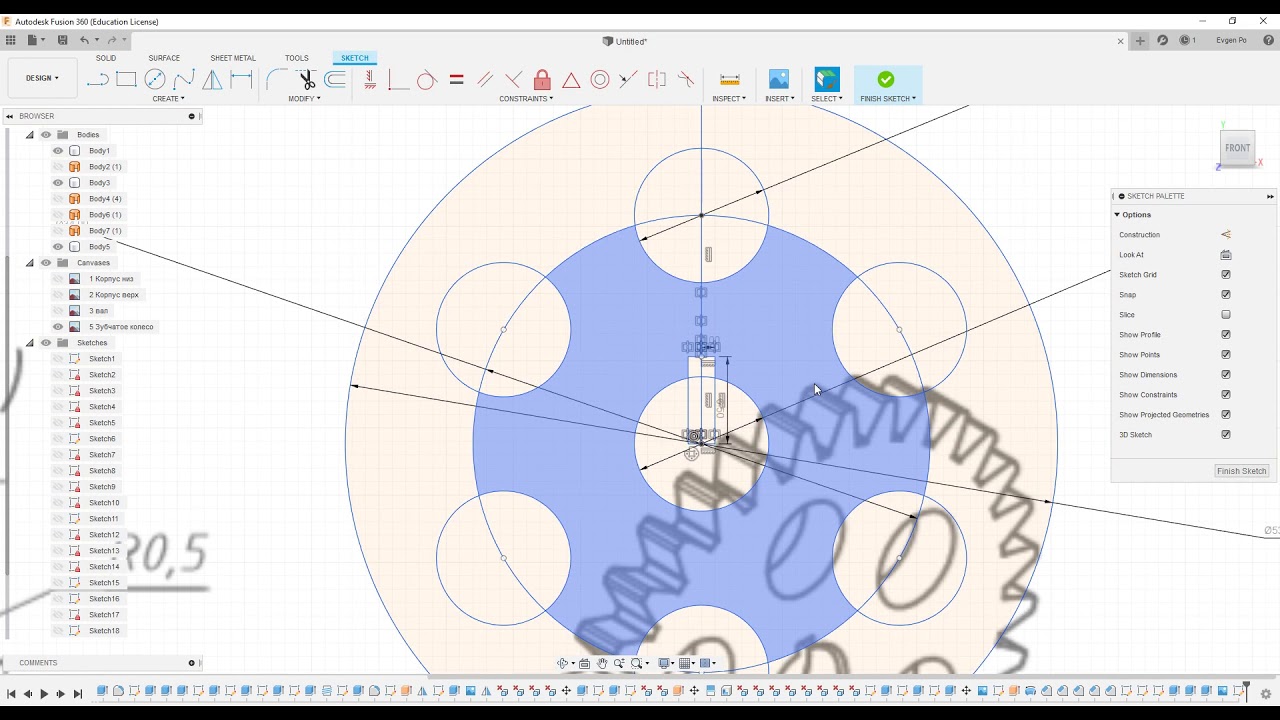Click Finish Sketch button in Sketch Palette
The height and width of the screenshot is (720, 1280).
(x=1242, y=471)
